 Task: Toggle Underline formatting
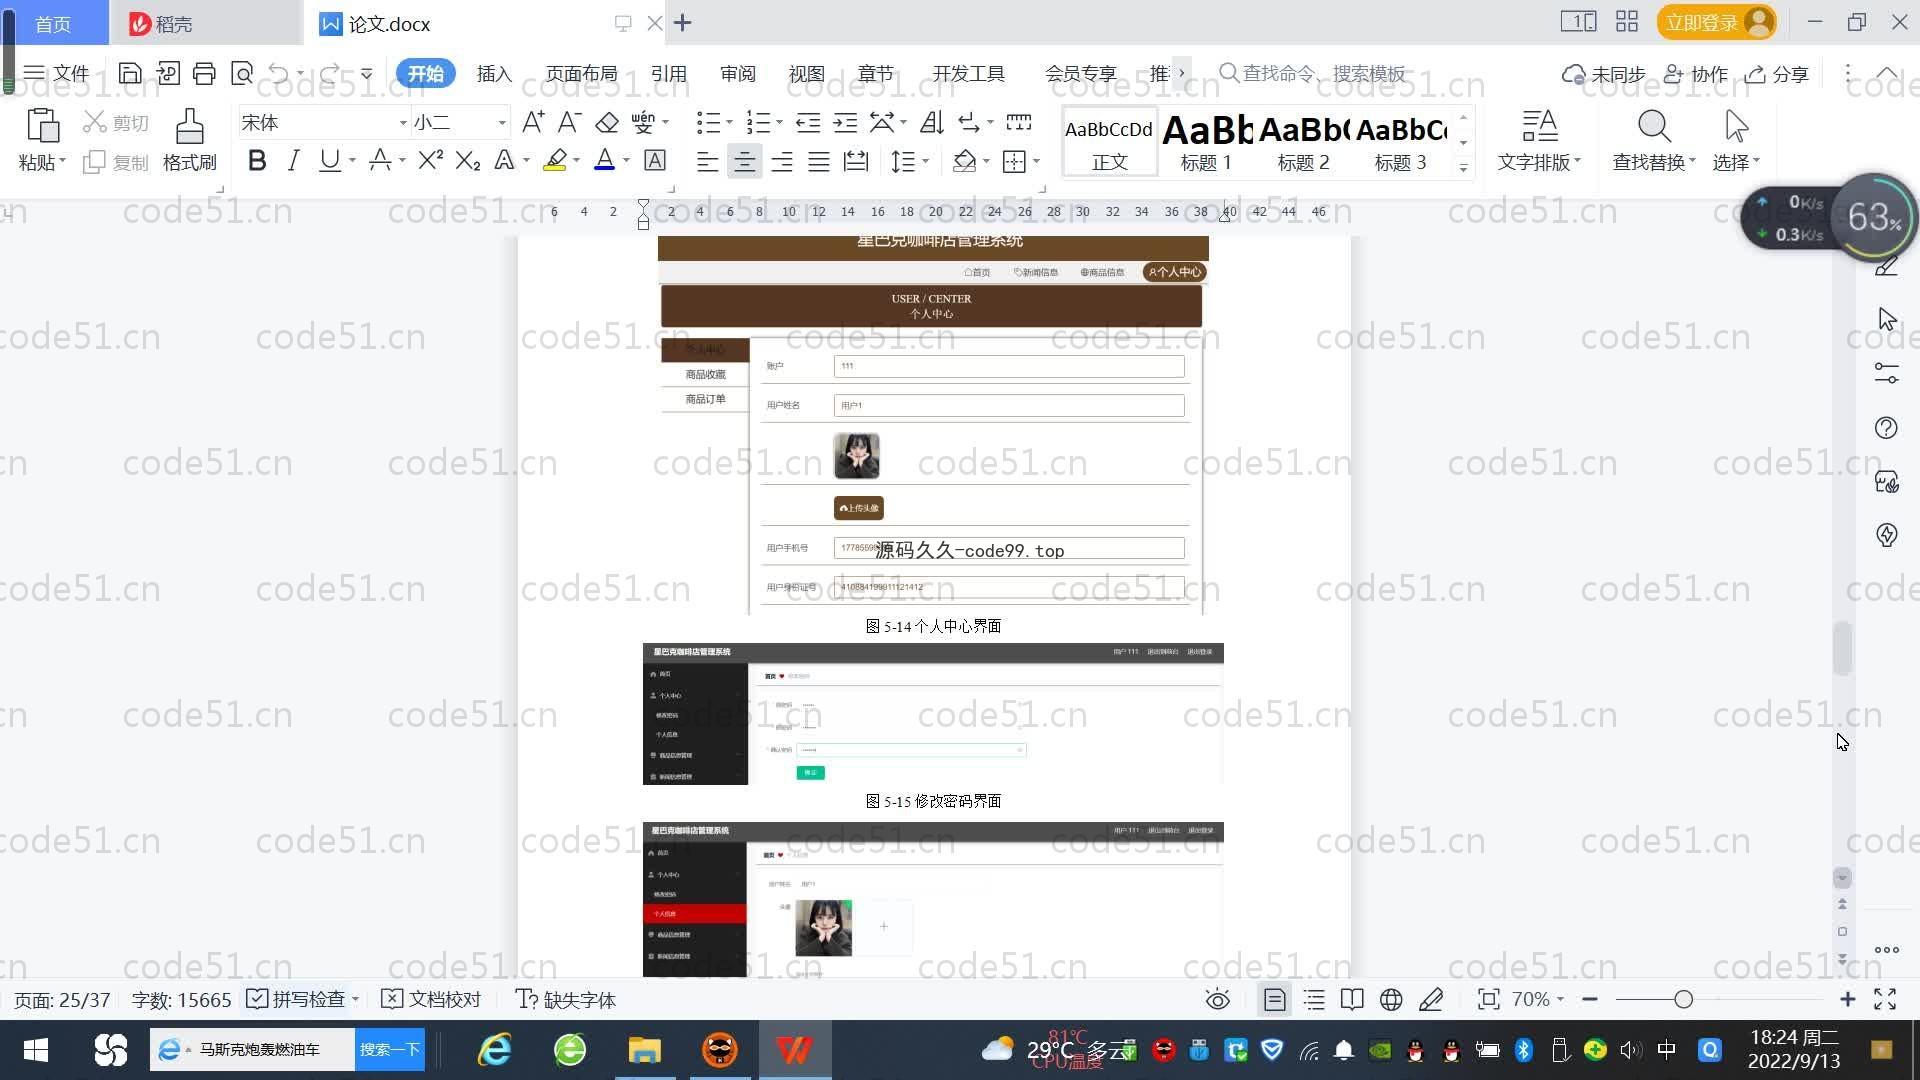coord(329,160)
